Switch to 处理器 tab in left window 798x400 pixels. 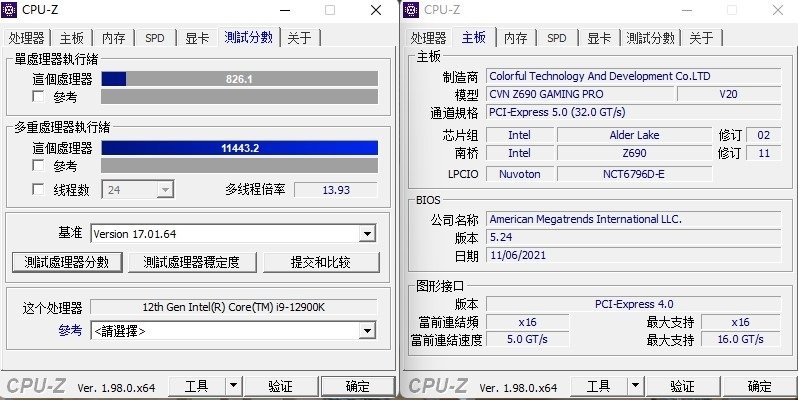click(26, 38)
